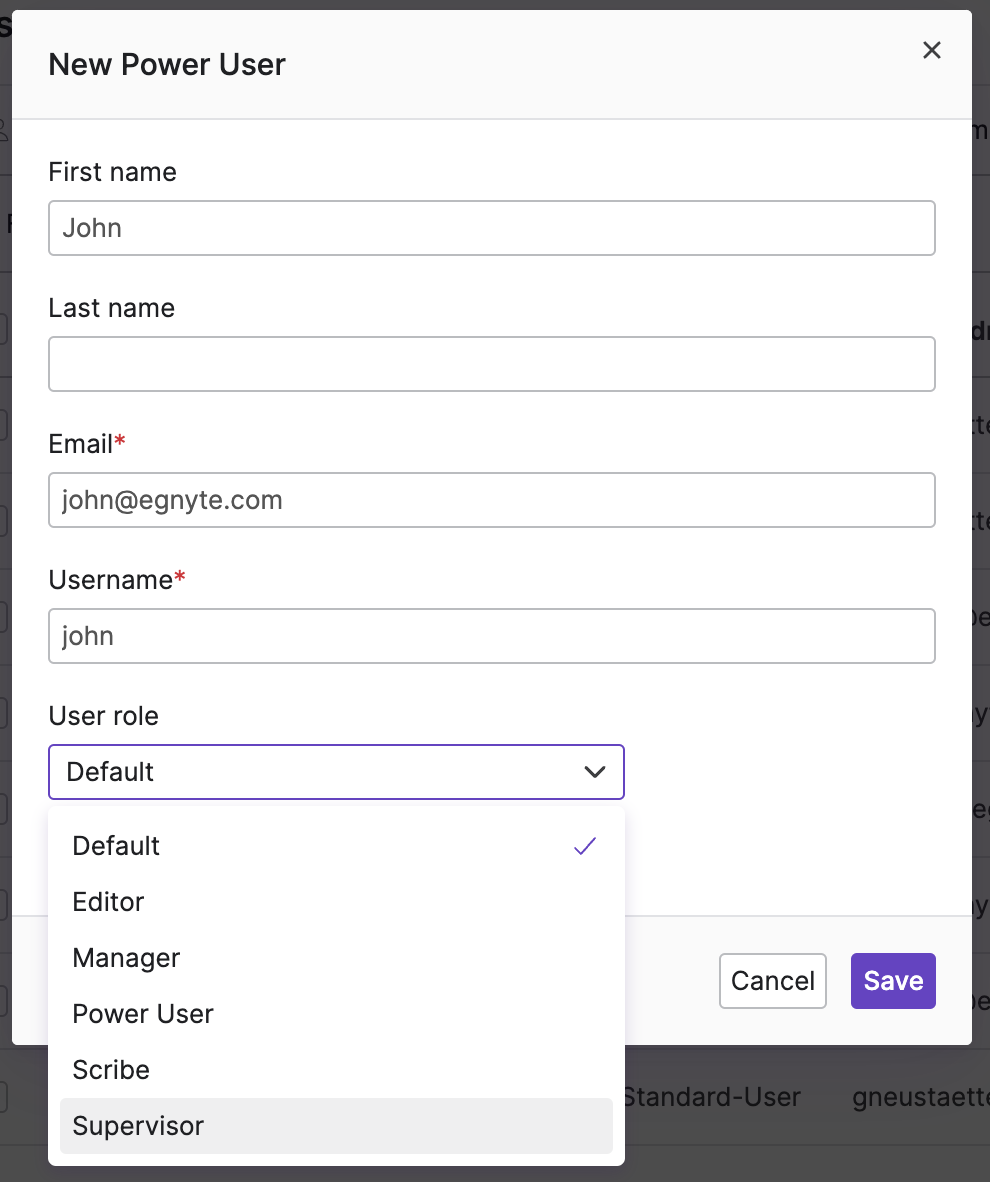The image size is (990, 1182).
Task: Collapse the User role dropdown
Action: point(336,772)
